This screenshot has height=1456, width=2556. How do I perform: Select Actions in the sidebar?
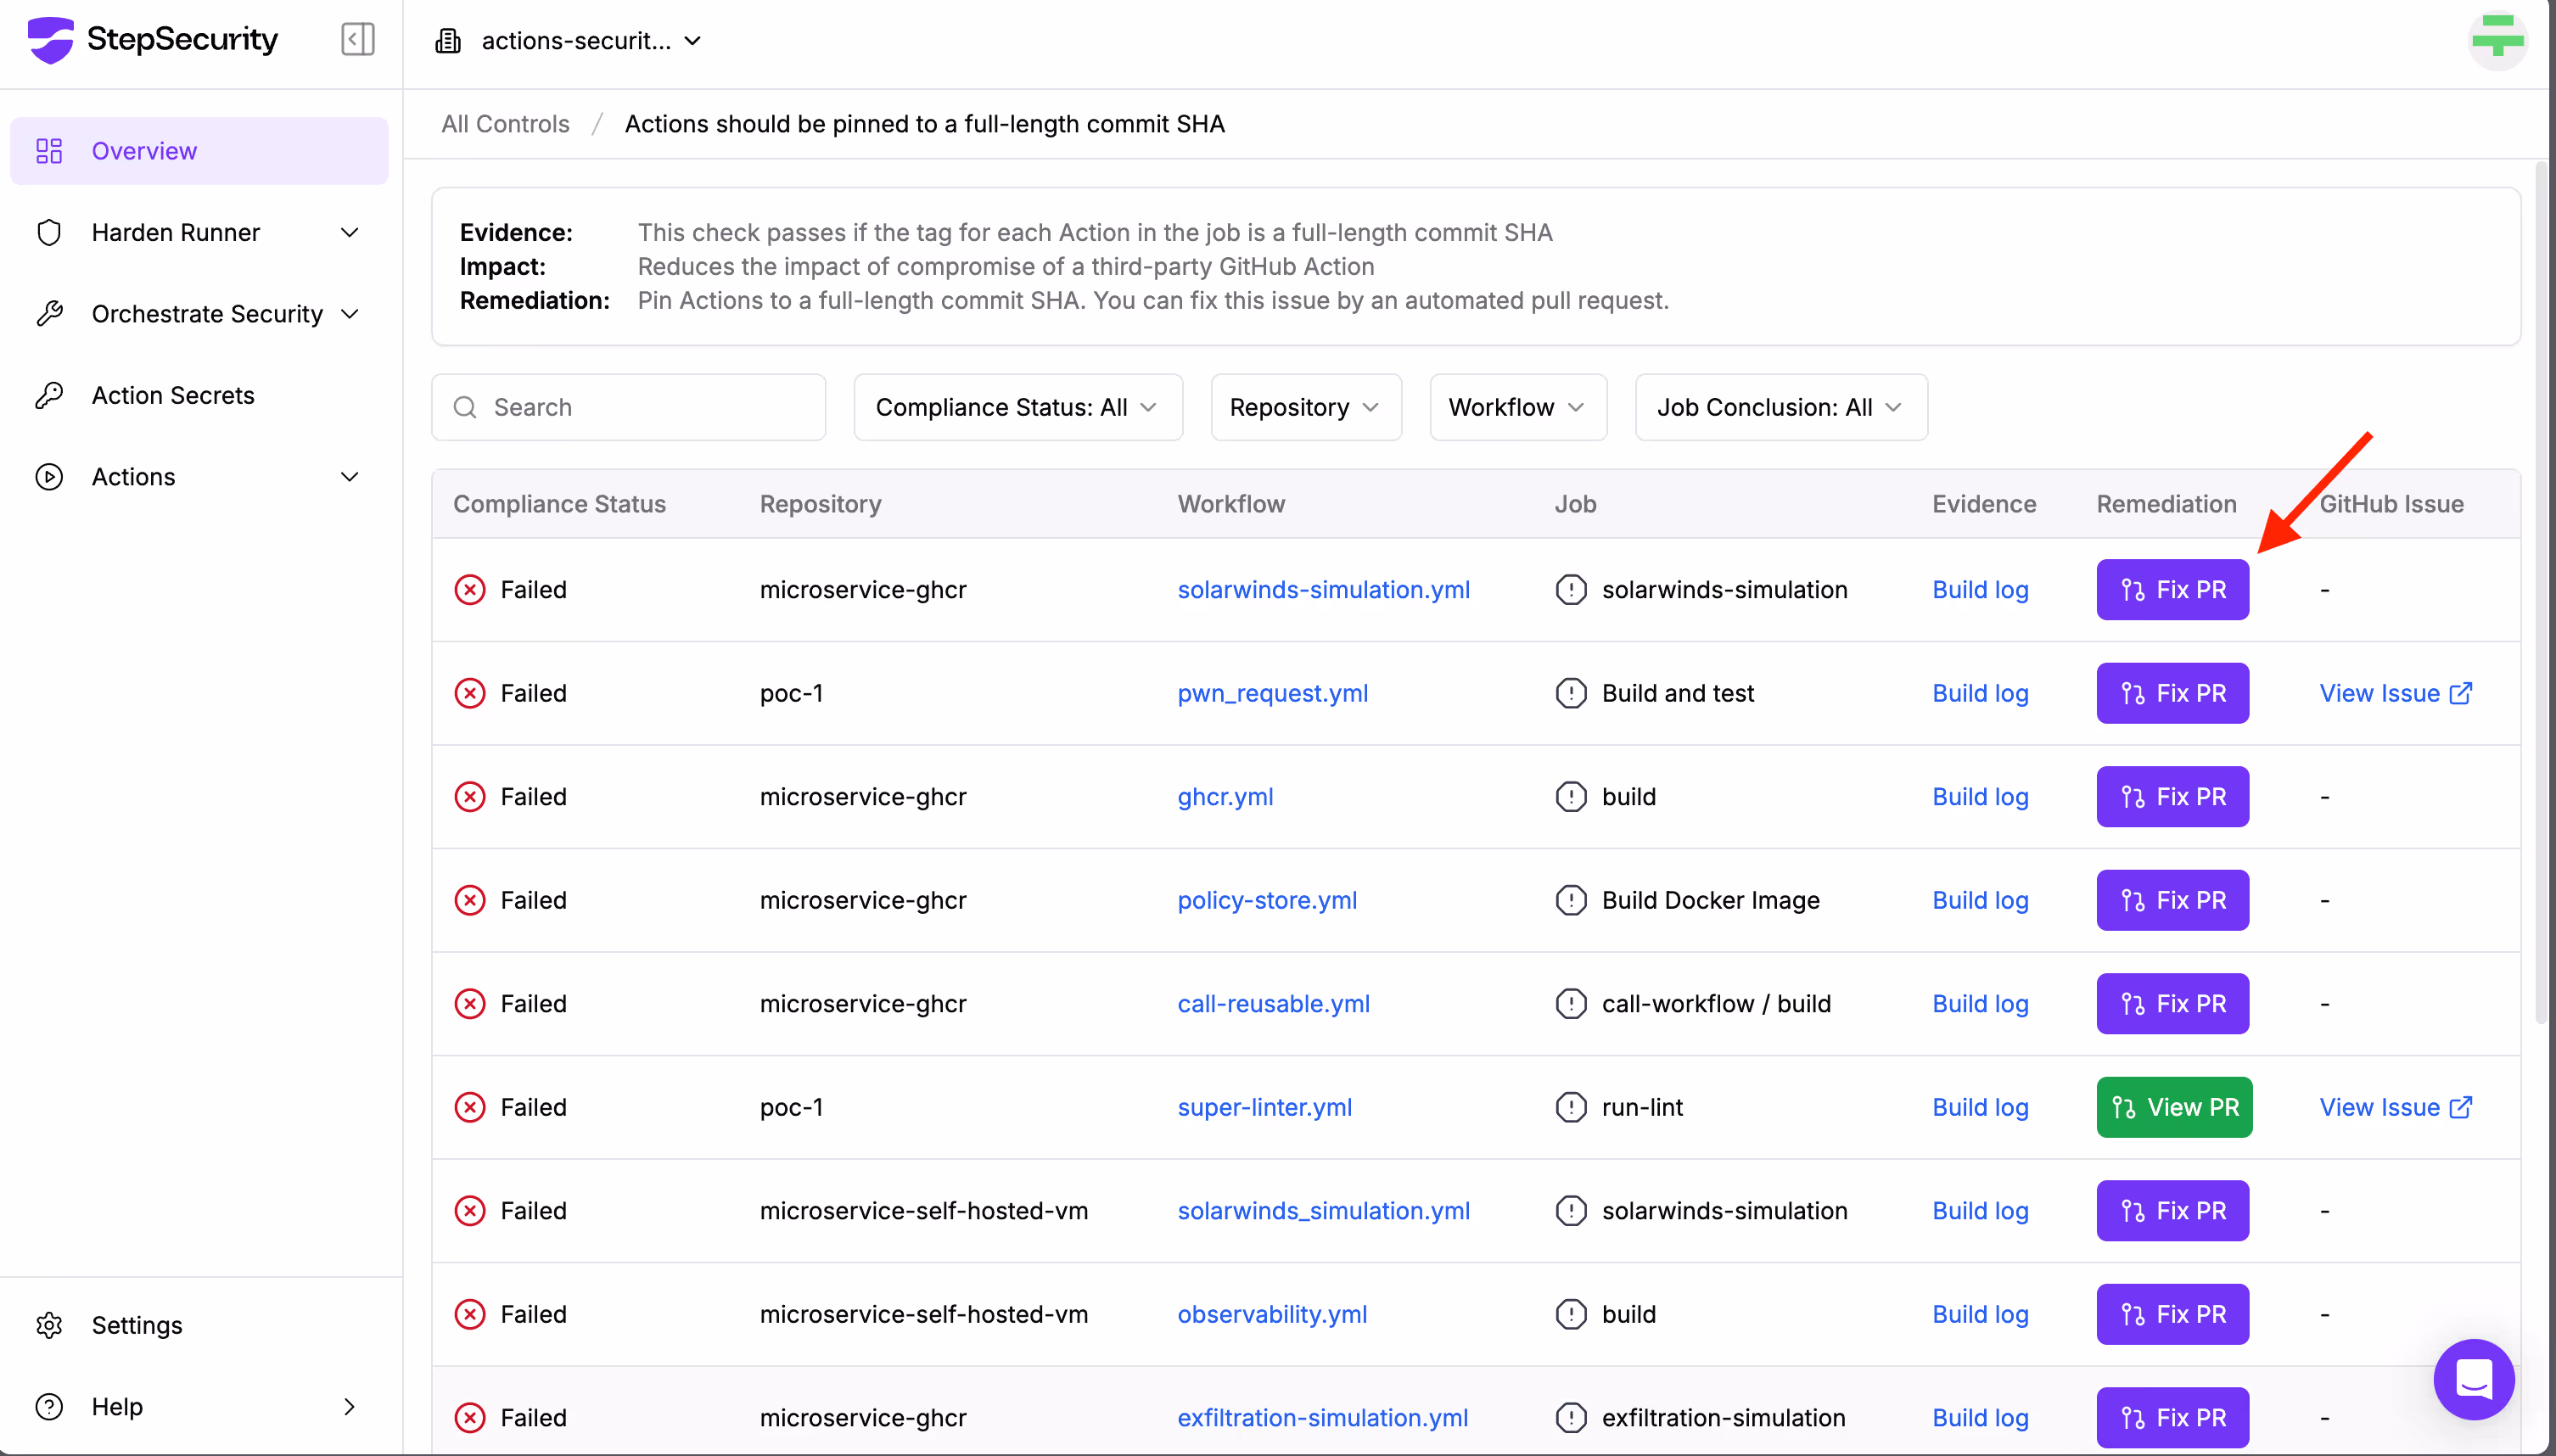tap(199, 477)
